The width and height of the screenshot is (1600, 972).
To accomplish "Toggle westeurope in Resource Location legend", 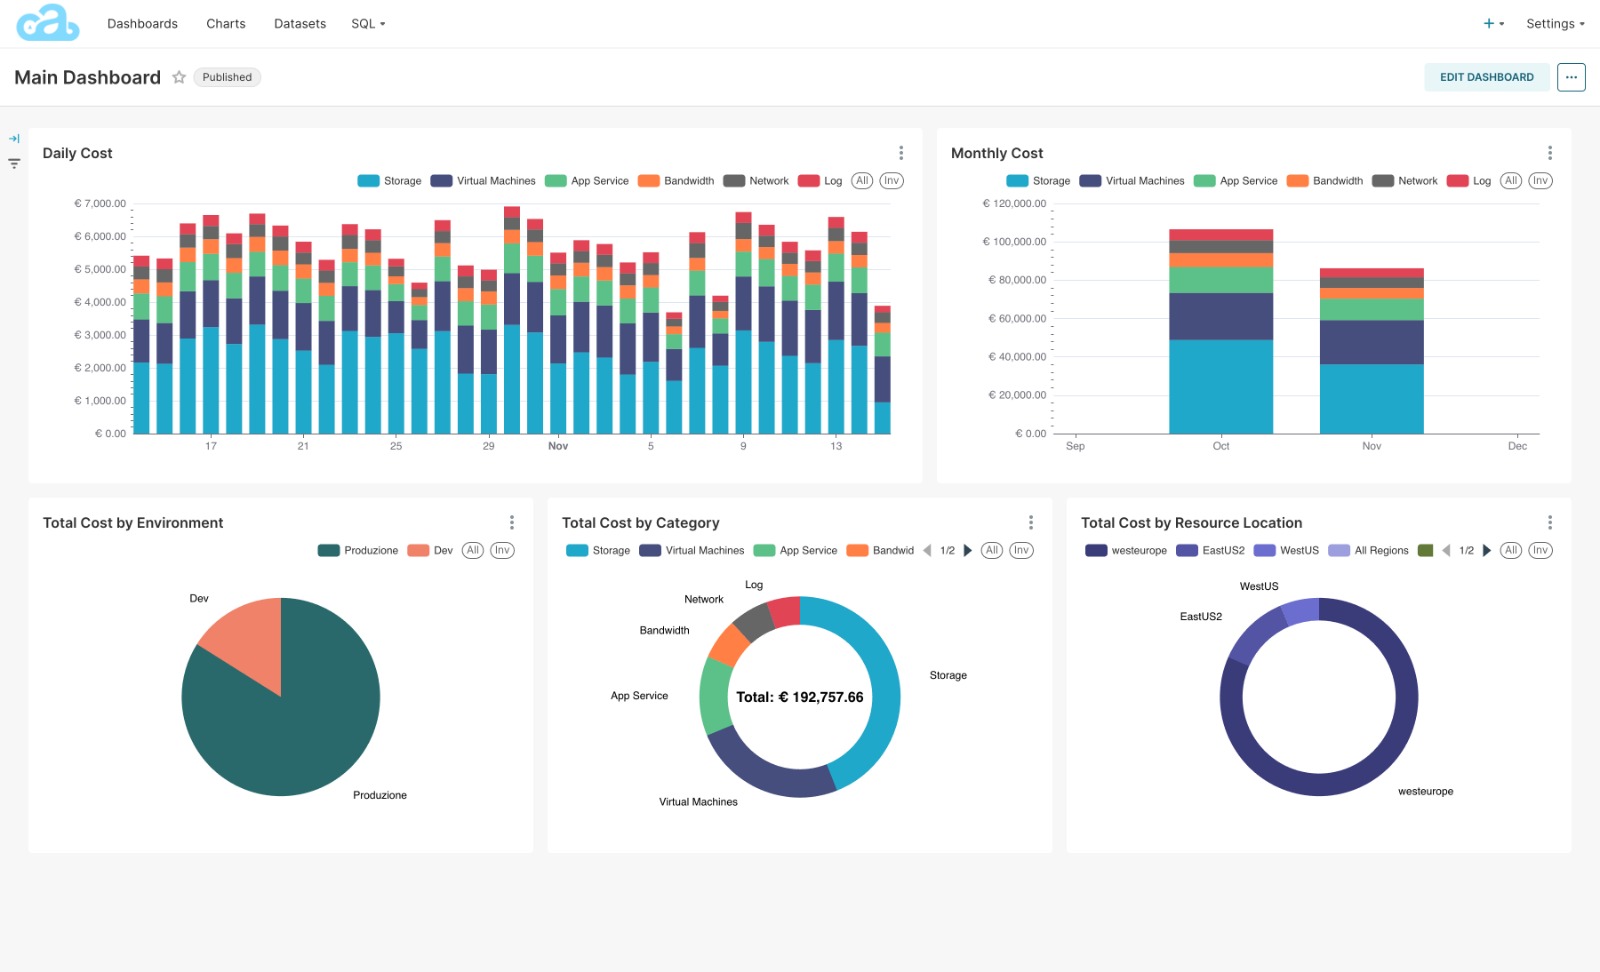I will [1127, 551].
